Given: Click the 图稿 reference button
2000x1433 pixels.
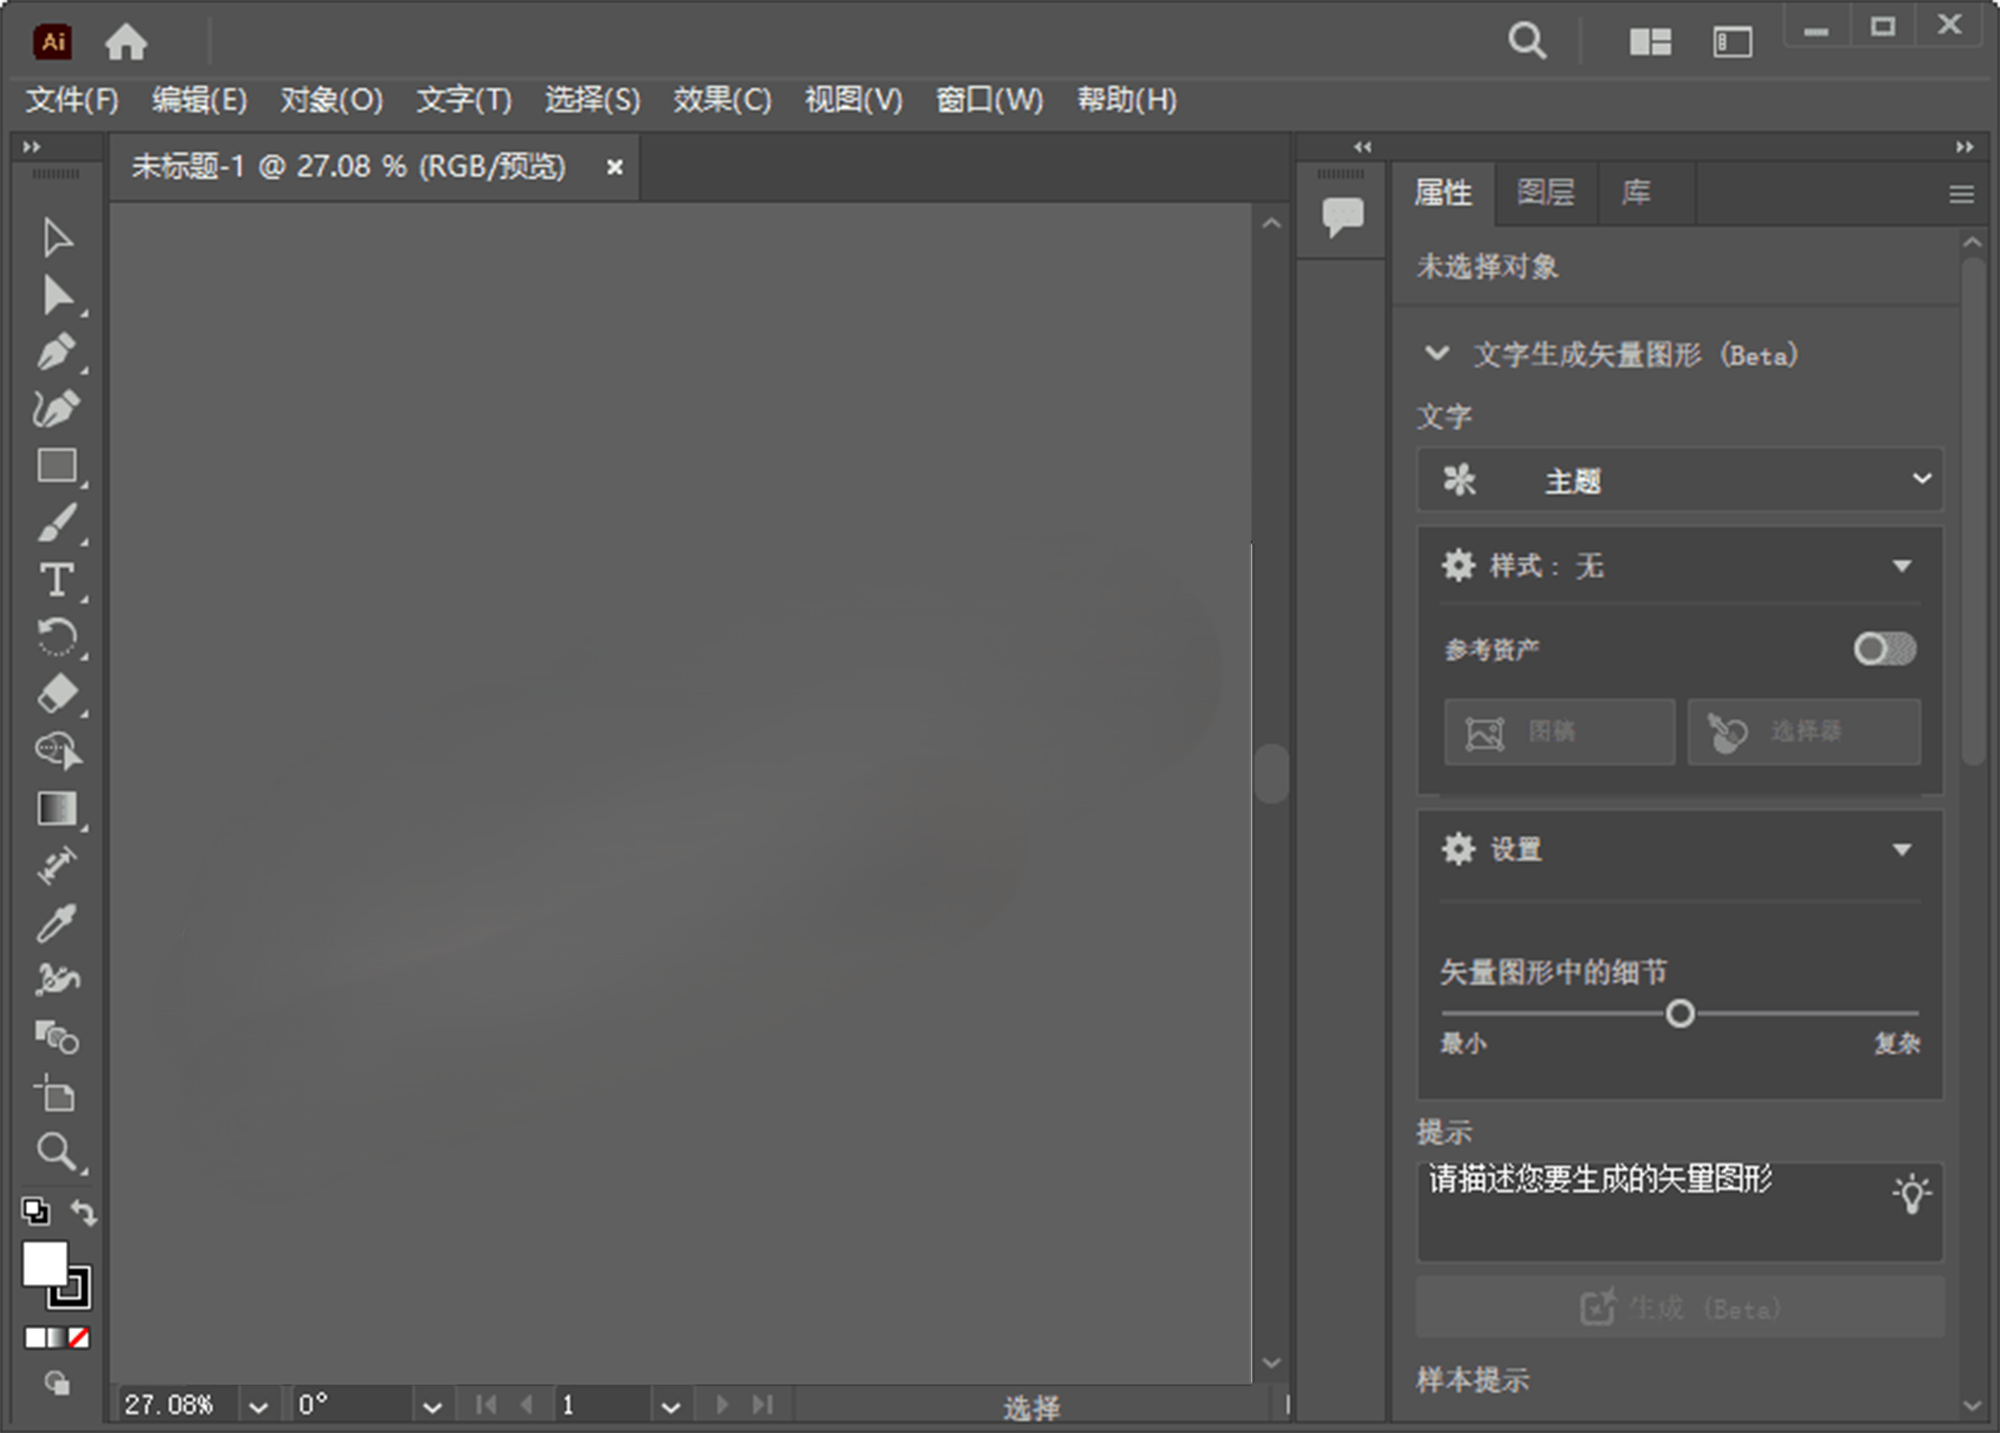Looking at the screenshot, I should (x=1559, y=732).
